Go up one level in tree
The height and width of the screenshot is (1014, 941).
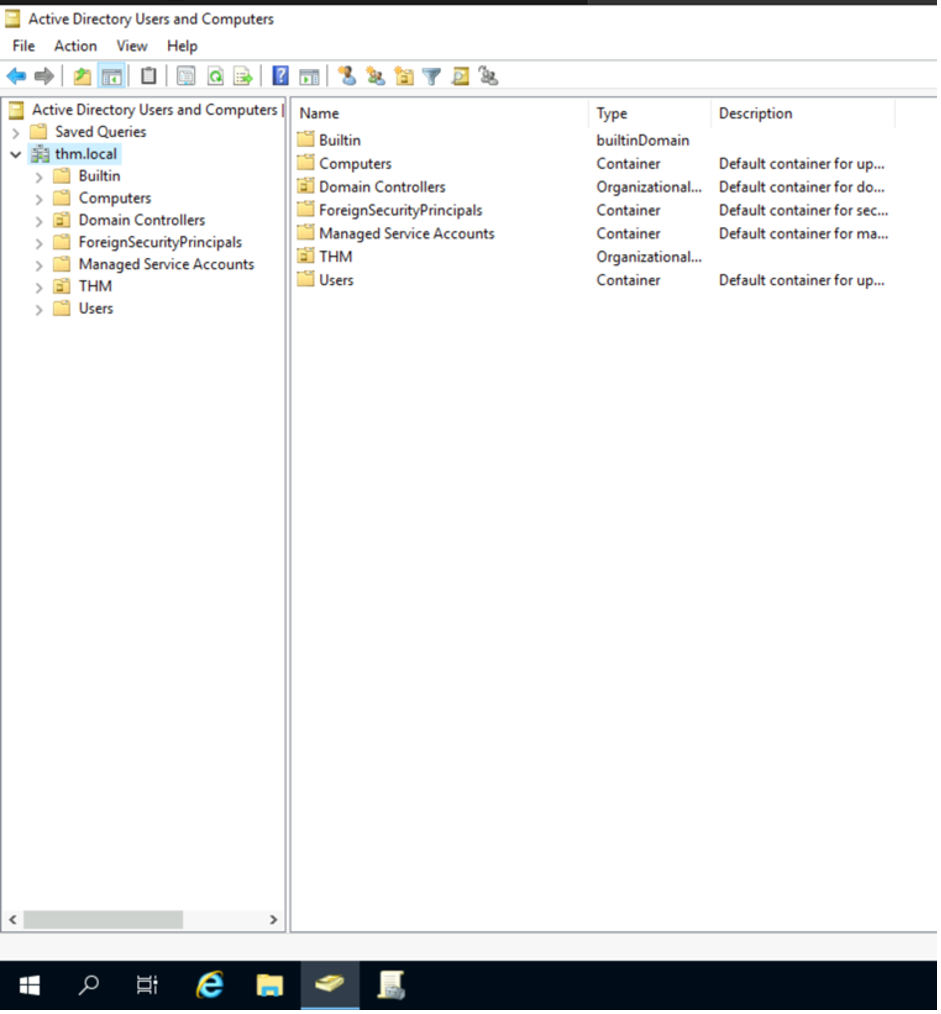[x=82, y=77]
